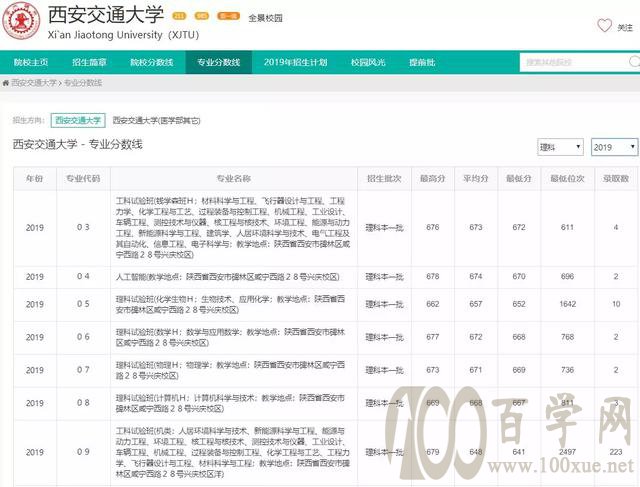Click lowest rank 768 cell
Viewport: 640px width, 487px height.
tap(567, 337)
